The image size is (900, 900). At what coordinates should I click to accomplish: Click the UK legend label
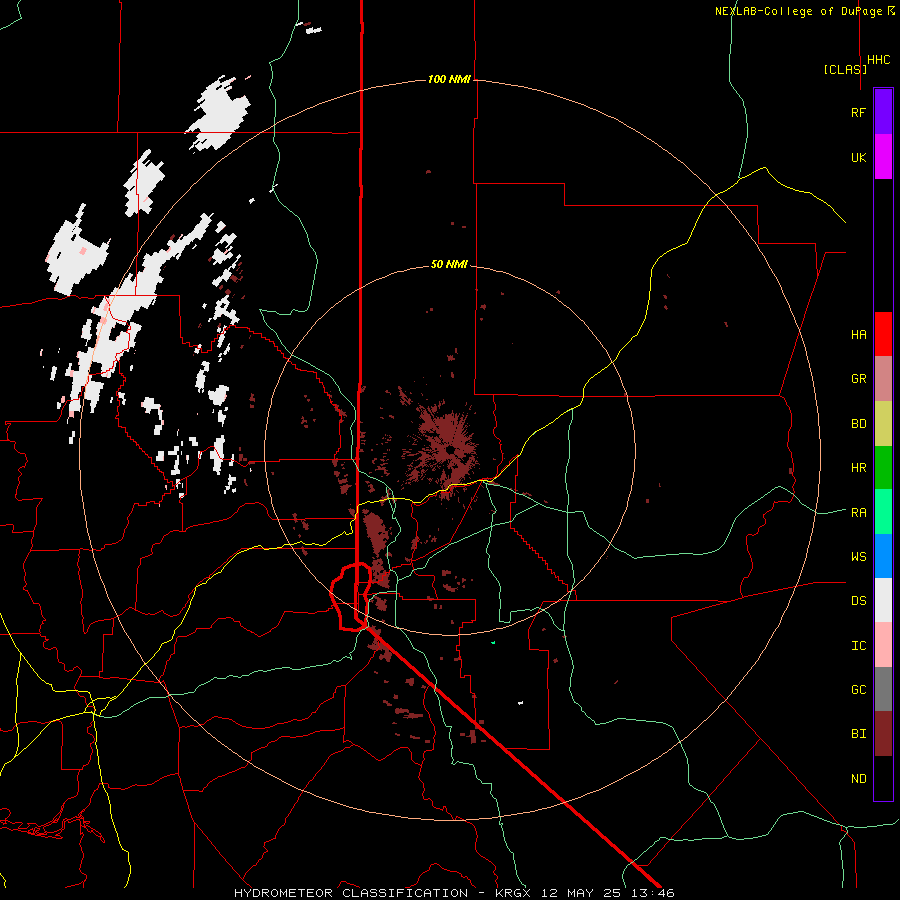click(x=858, y=157)
